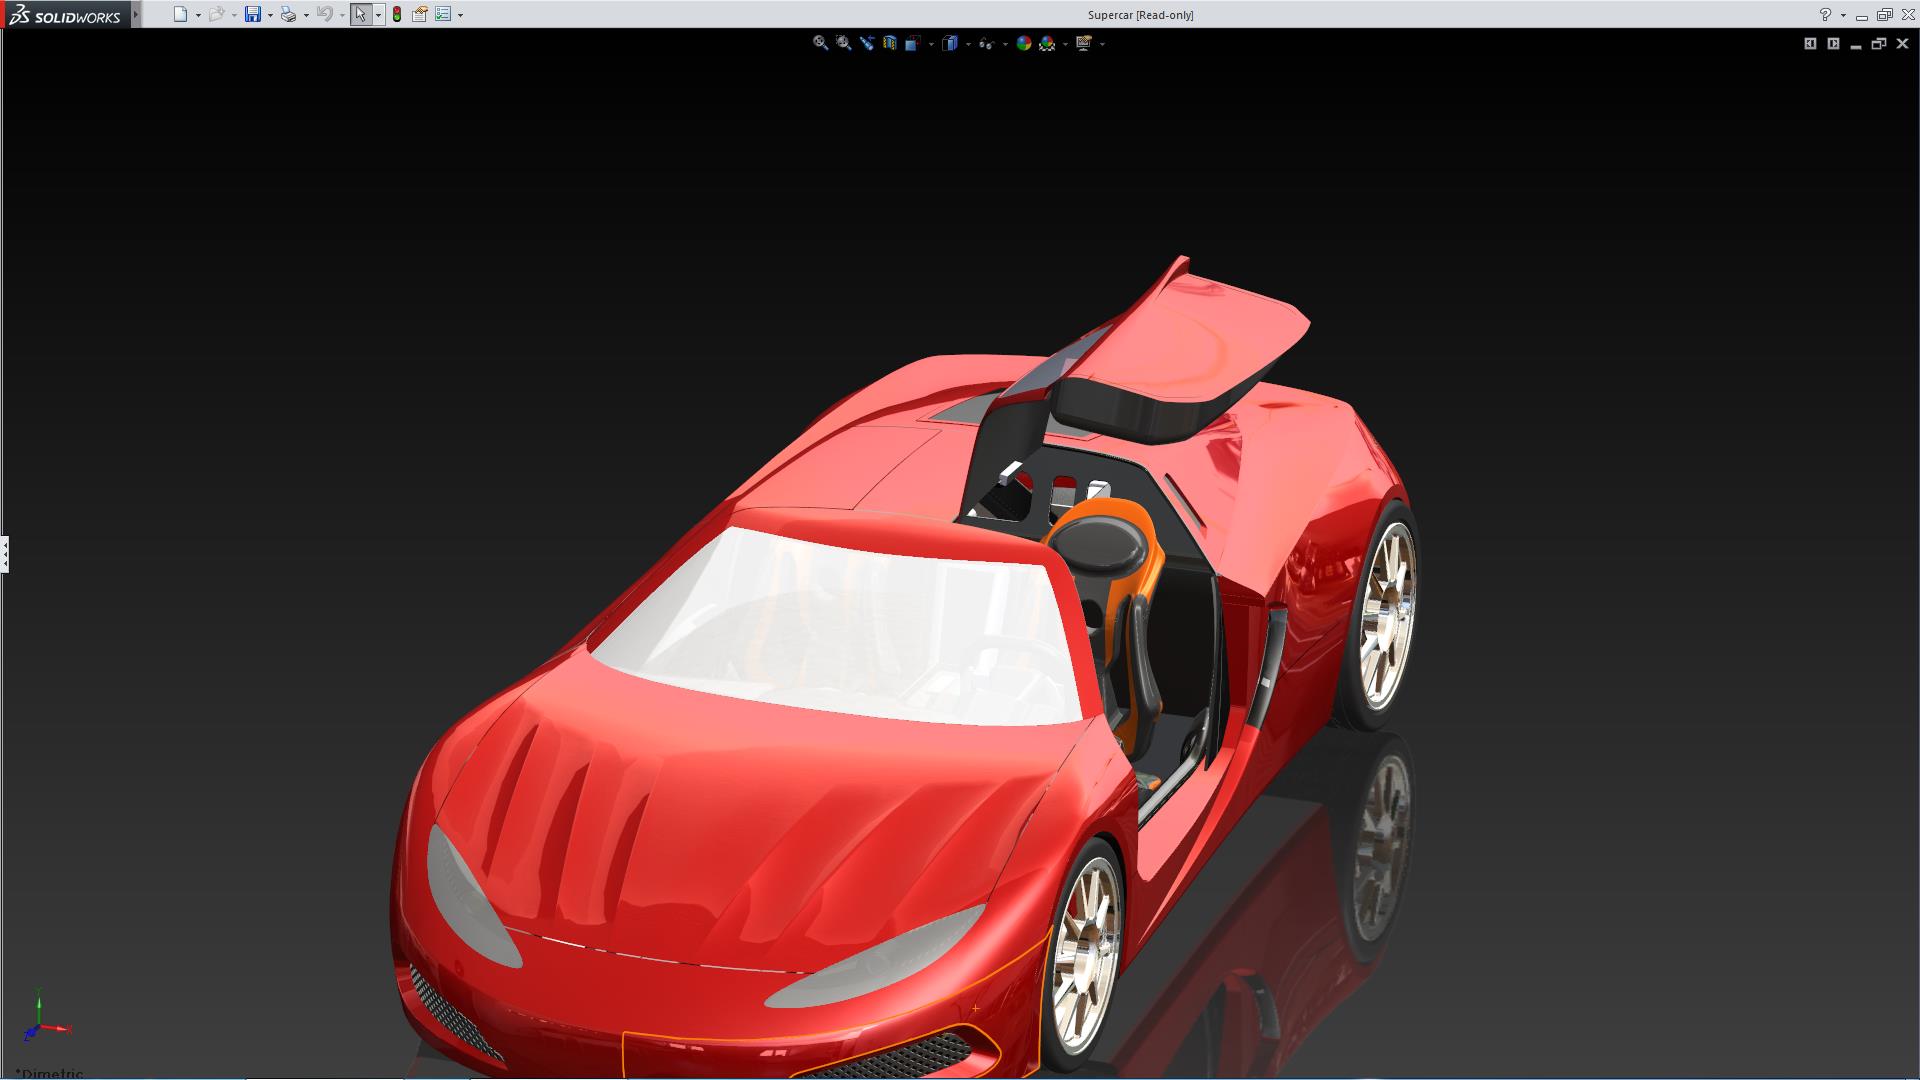This screenshot has width=1920, height=1080.
Task: Expand the SolidWorks menu flyout arrow
Action: (136, 15)
